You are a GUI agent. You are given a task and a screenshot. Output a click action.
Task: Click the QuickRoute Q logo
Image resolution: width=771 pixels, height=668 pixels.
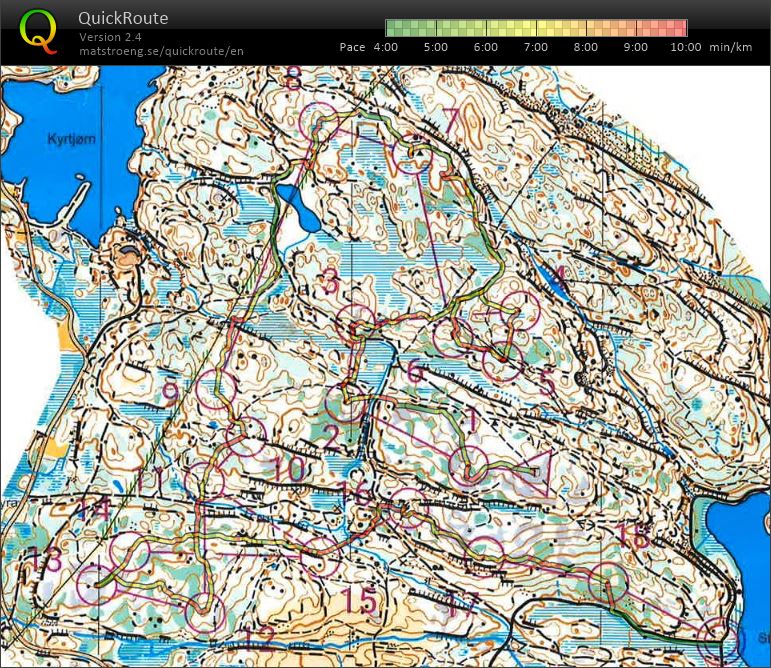[x=38, y=32]
